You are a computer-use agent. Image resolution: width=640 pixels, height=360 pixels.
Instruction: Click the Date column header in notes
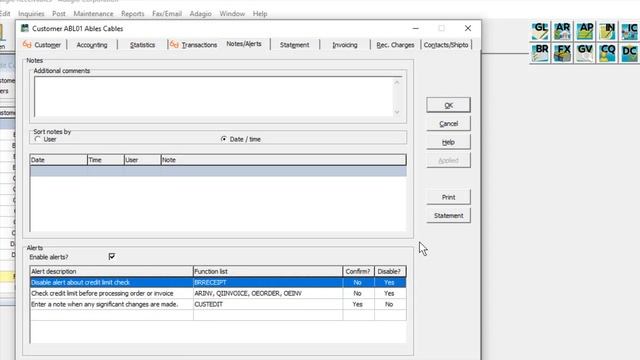(58, 160)
